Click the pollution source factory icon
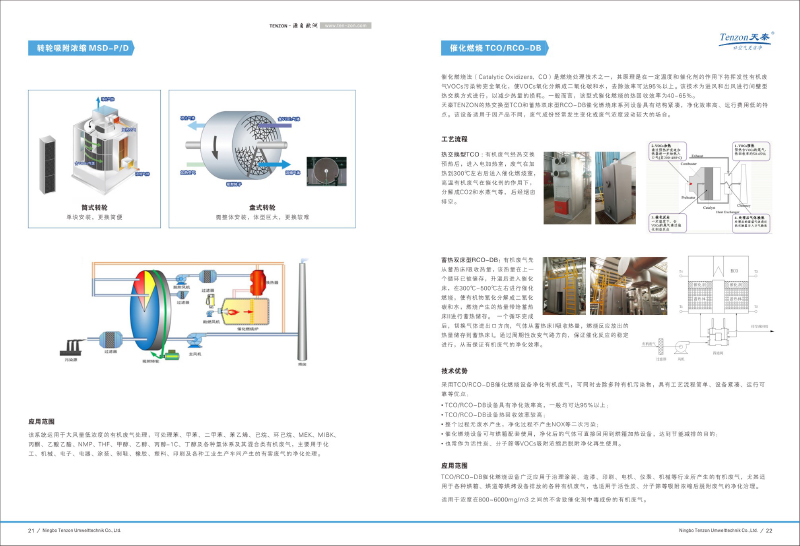 [x=70, y=349]
